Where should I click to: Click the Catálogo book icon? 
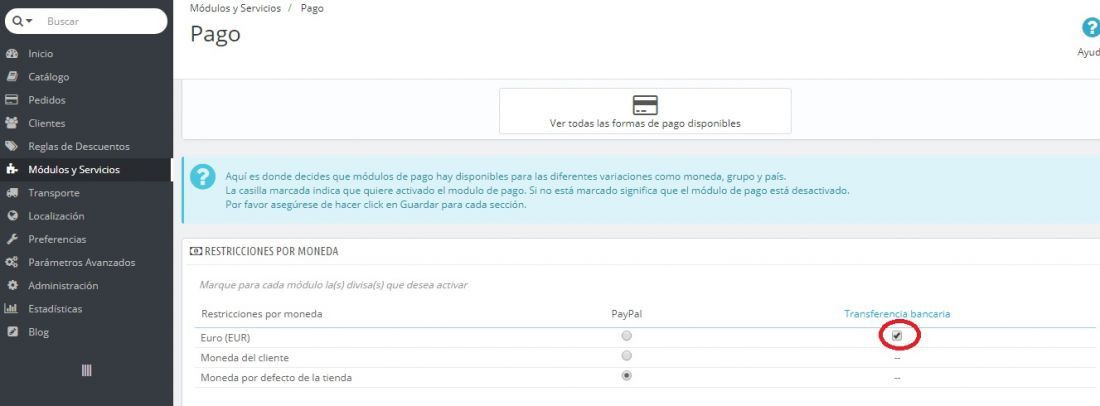click(x=11, y=77)
